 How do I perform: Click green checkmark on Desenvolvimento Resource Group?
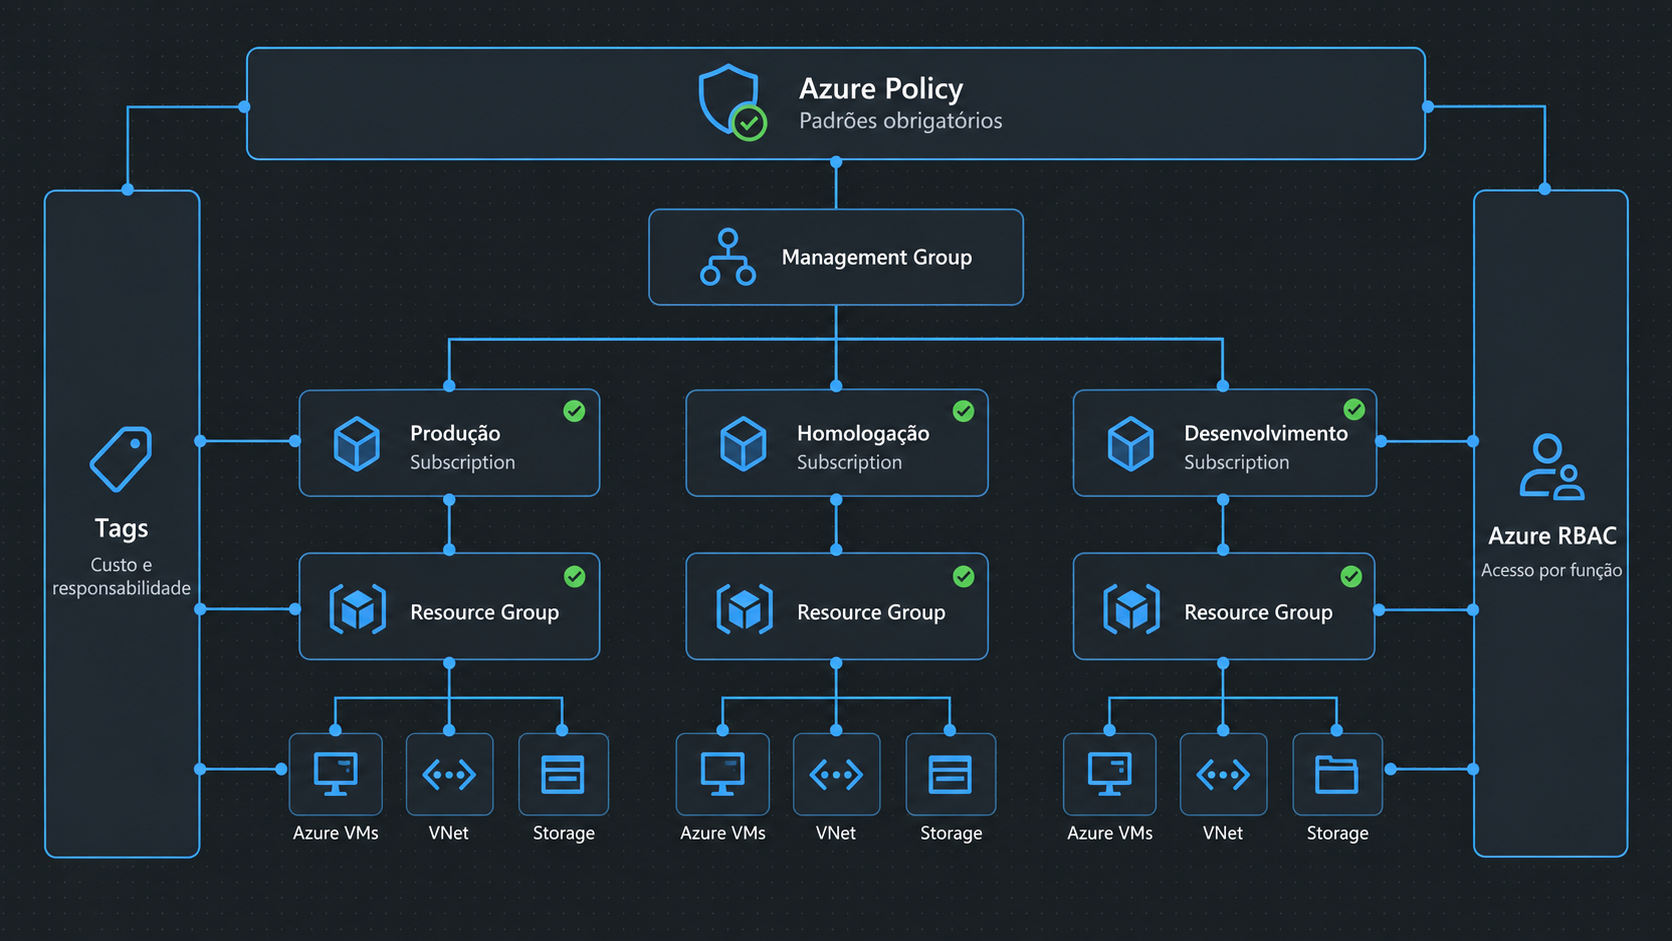[1351, 576]
